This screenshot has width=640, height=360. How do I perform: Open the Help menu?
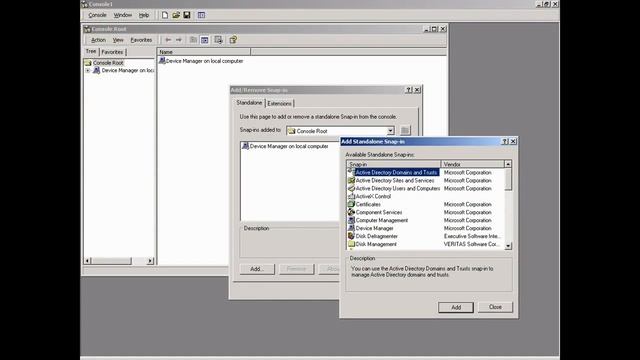click(144, 15)
